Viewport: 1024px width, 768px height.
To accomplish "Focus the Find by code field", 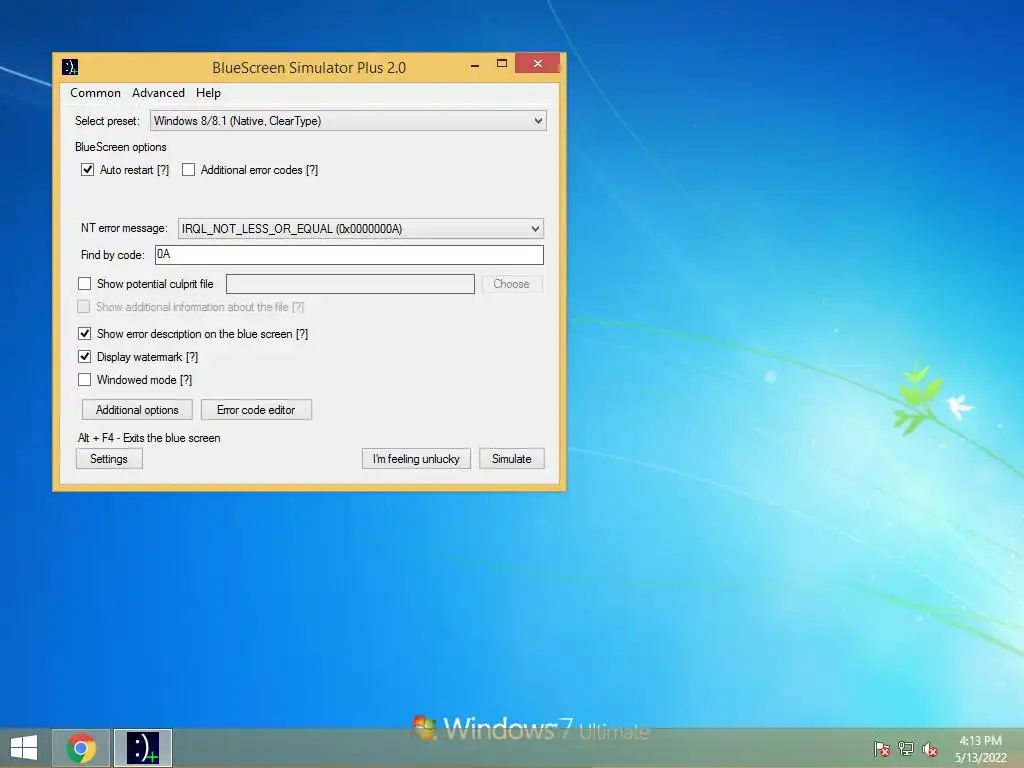I will pos(349,255).
